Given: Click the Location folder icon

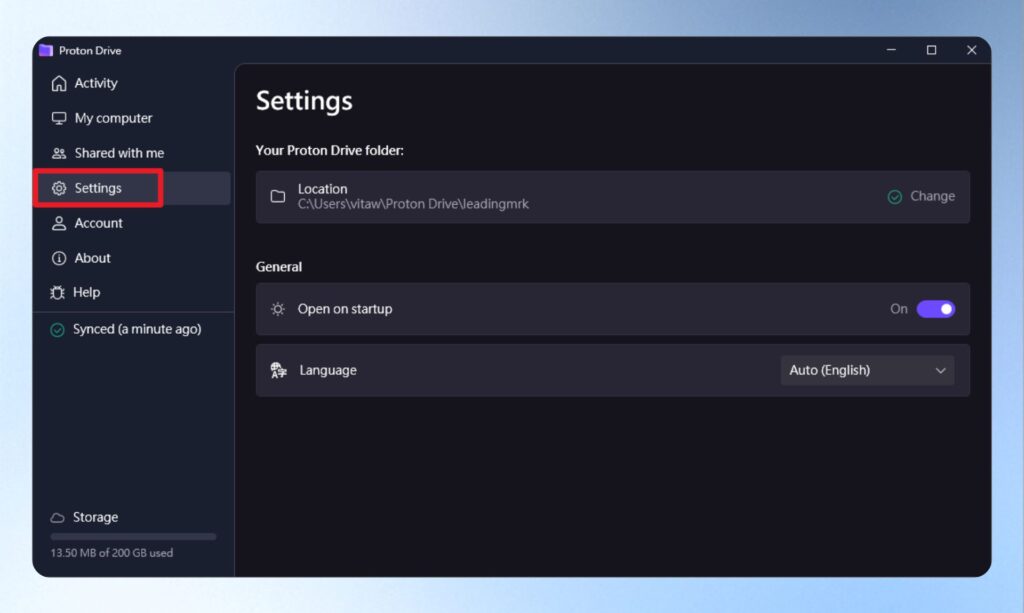Looking at the screenshot, I should (x=278, y=196).
